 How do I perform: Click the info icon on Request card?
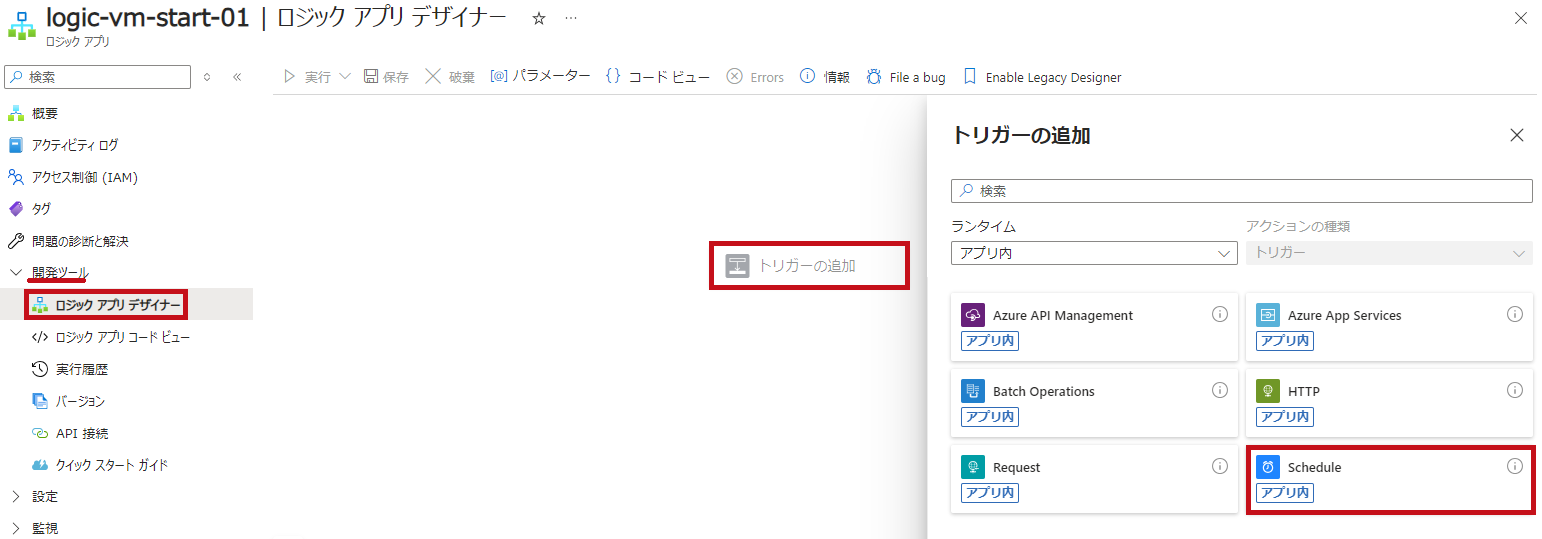point(1220,466)
